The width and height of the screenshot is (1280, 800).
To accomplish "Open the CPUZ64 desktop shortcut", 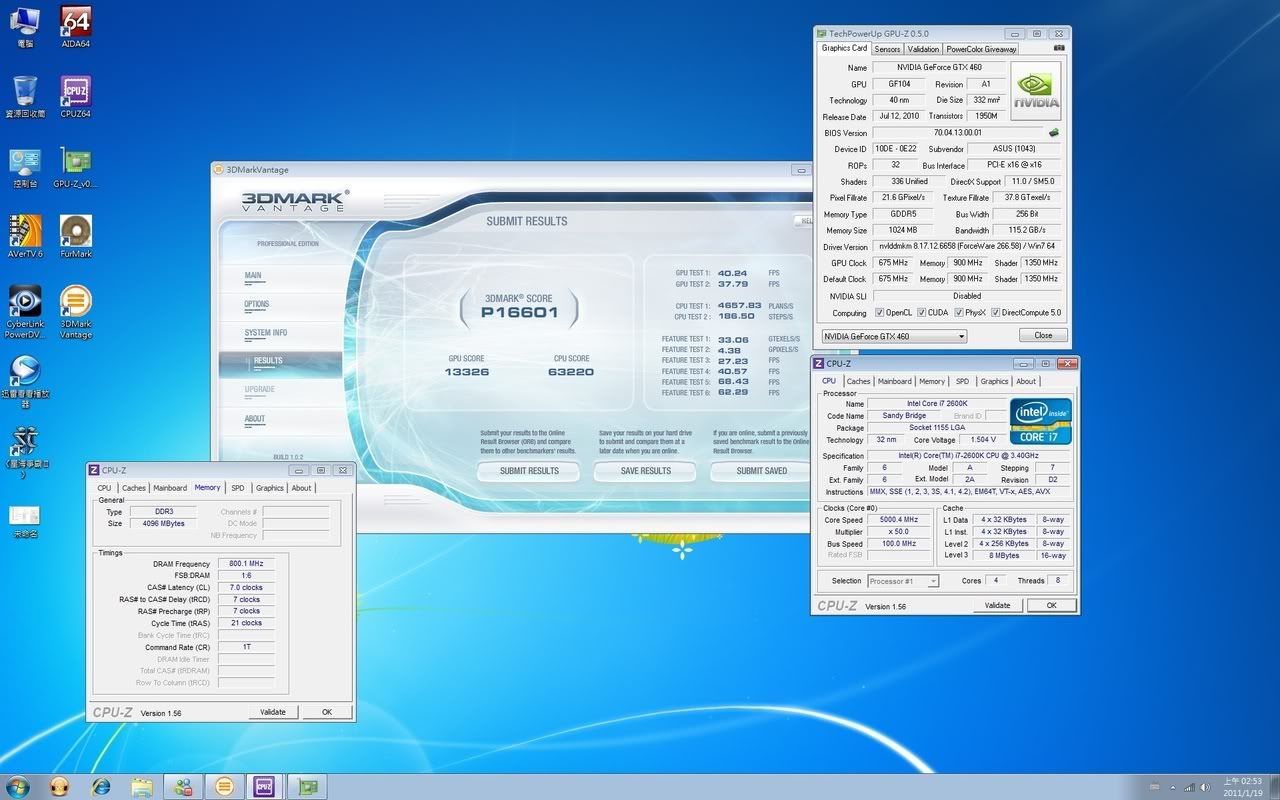I will (x=76, y=97).
